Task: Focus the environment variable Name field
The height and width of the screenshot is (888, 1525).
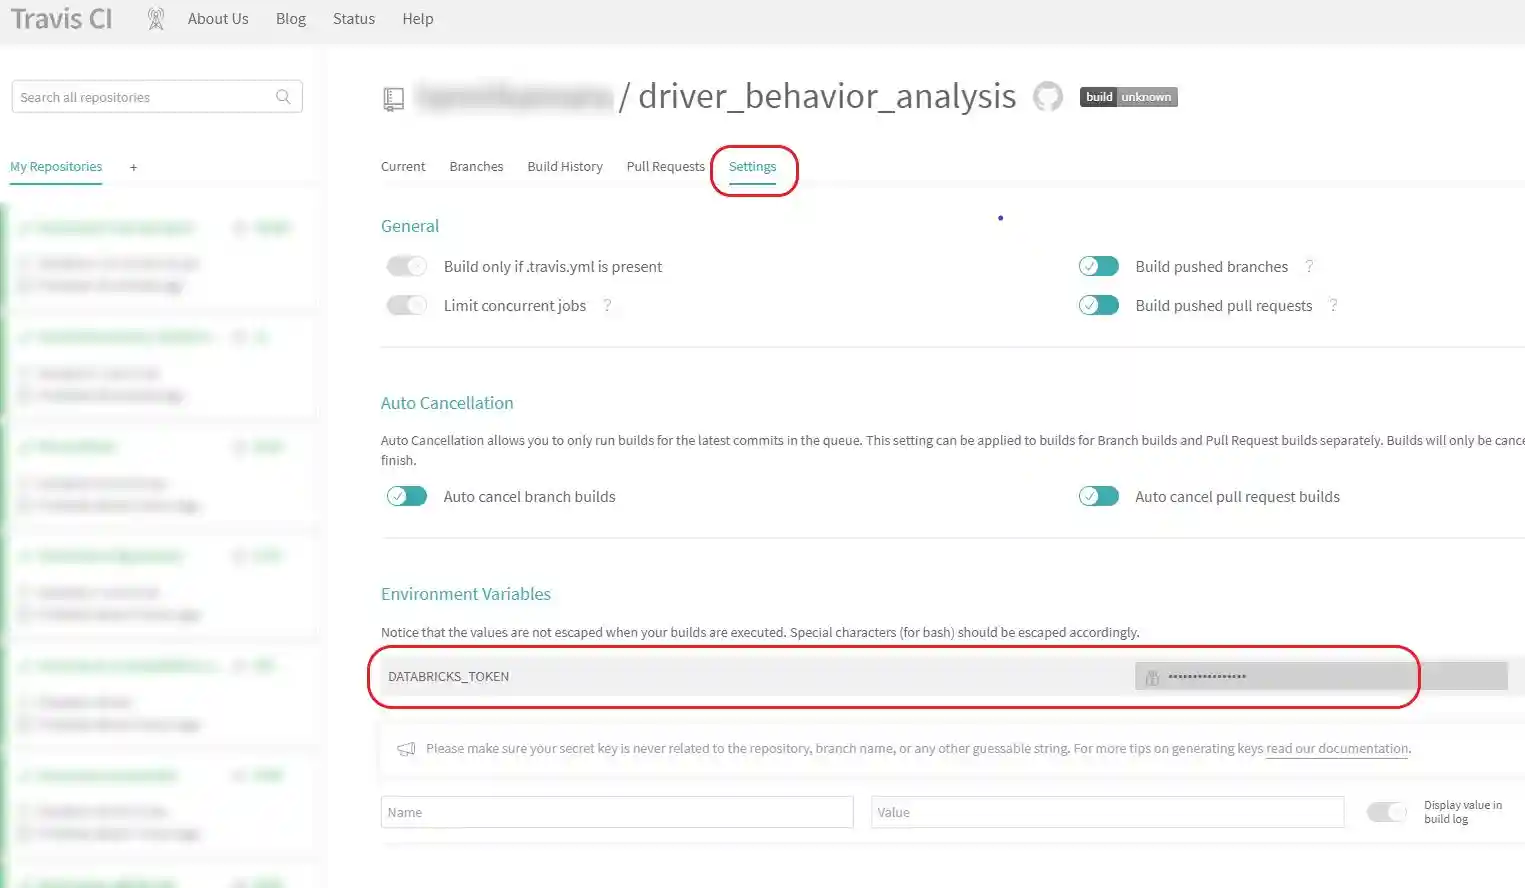Action: 617,812
